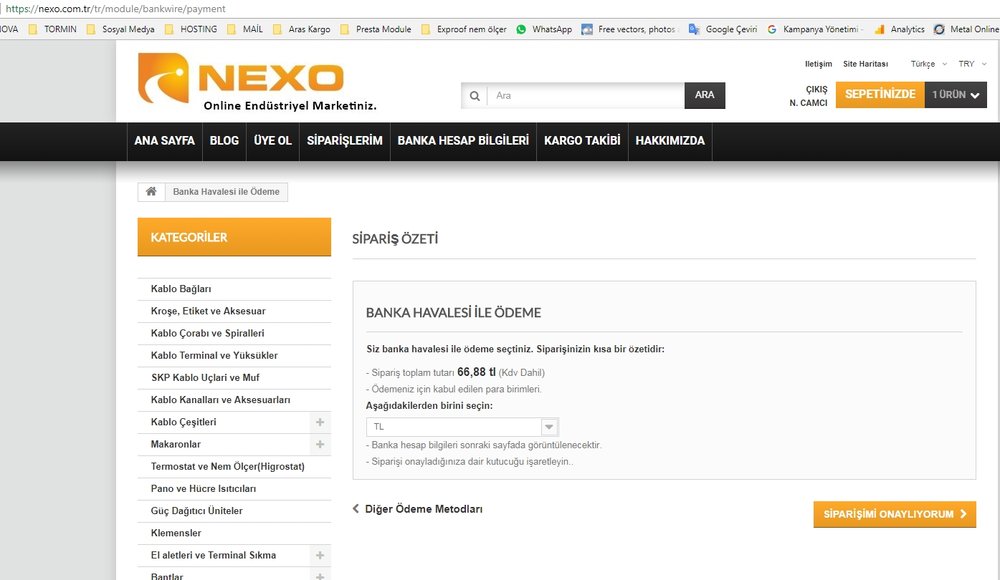Screen dimensions: 1000x580
Task: Open the Metal Online bookmark
Action: (x=967, y=29)
